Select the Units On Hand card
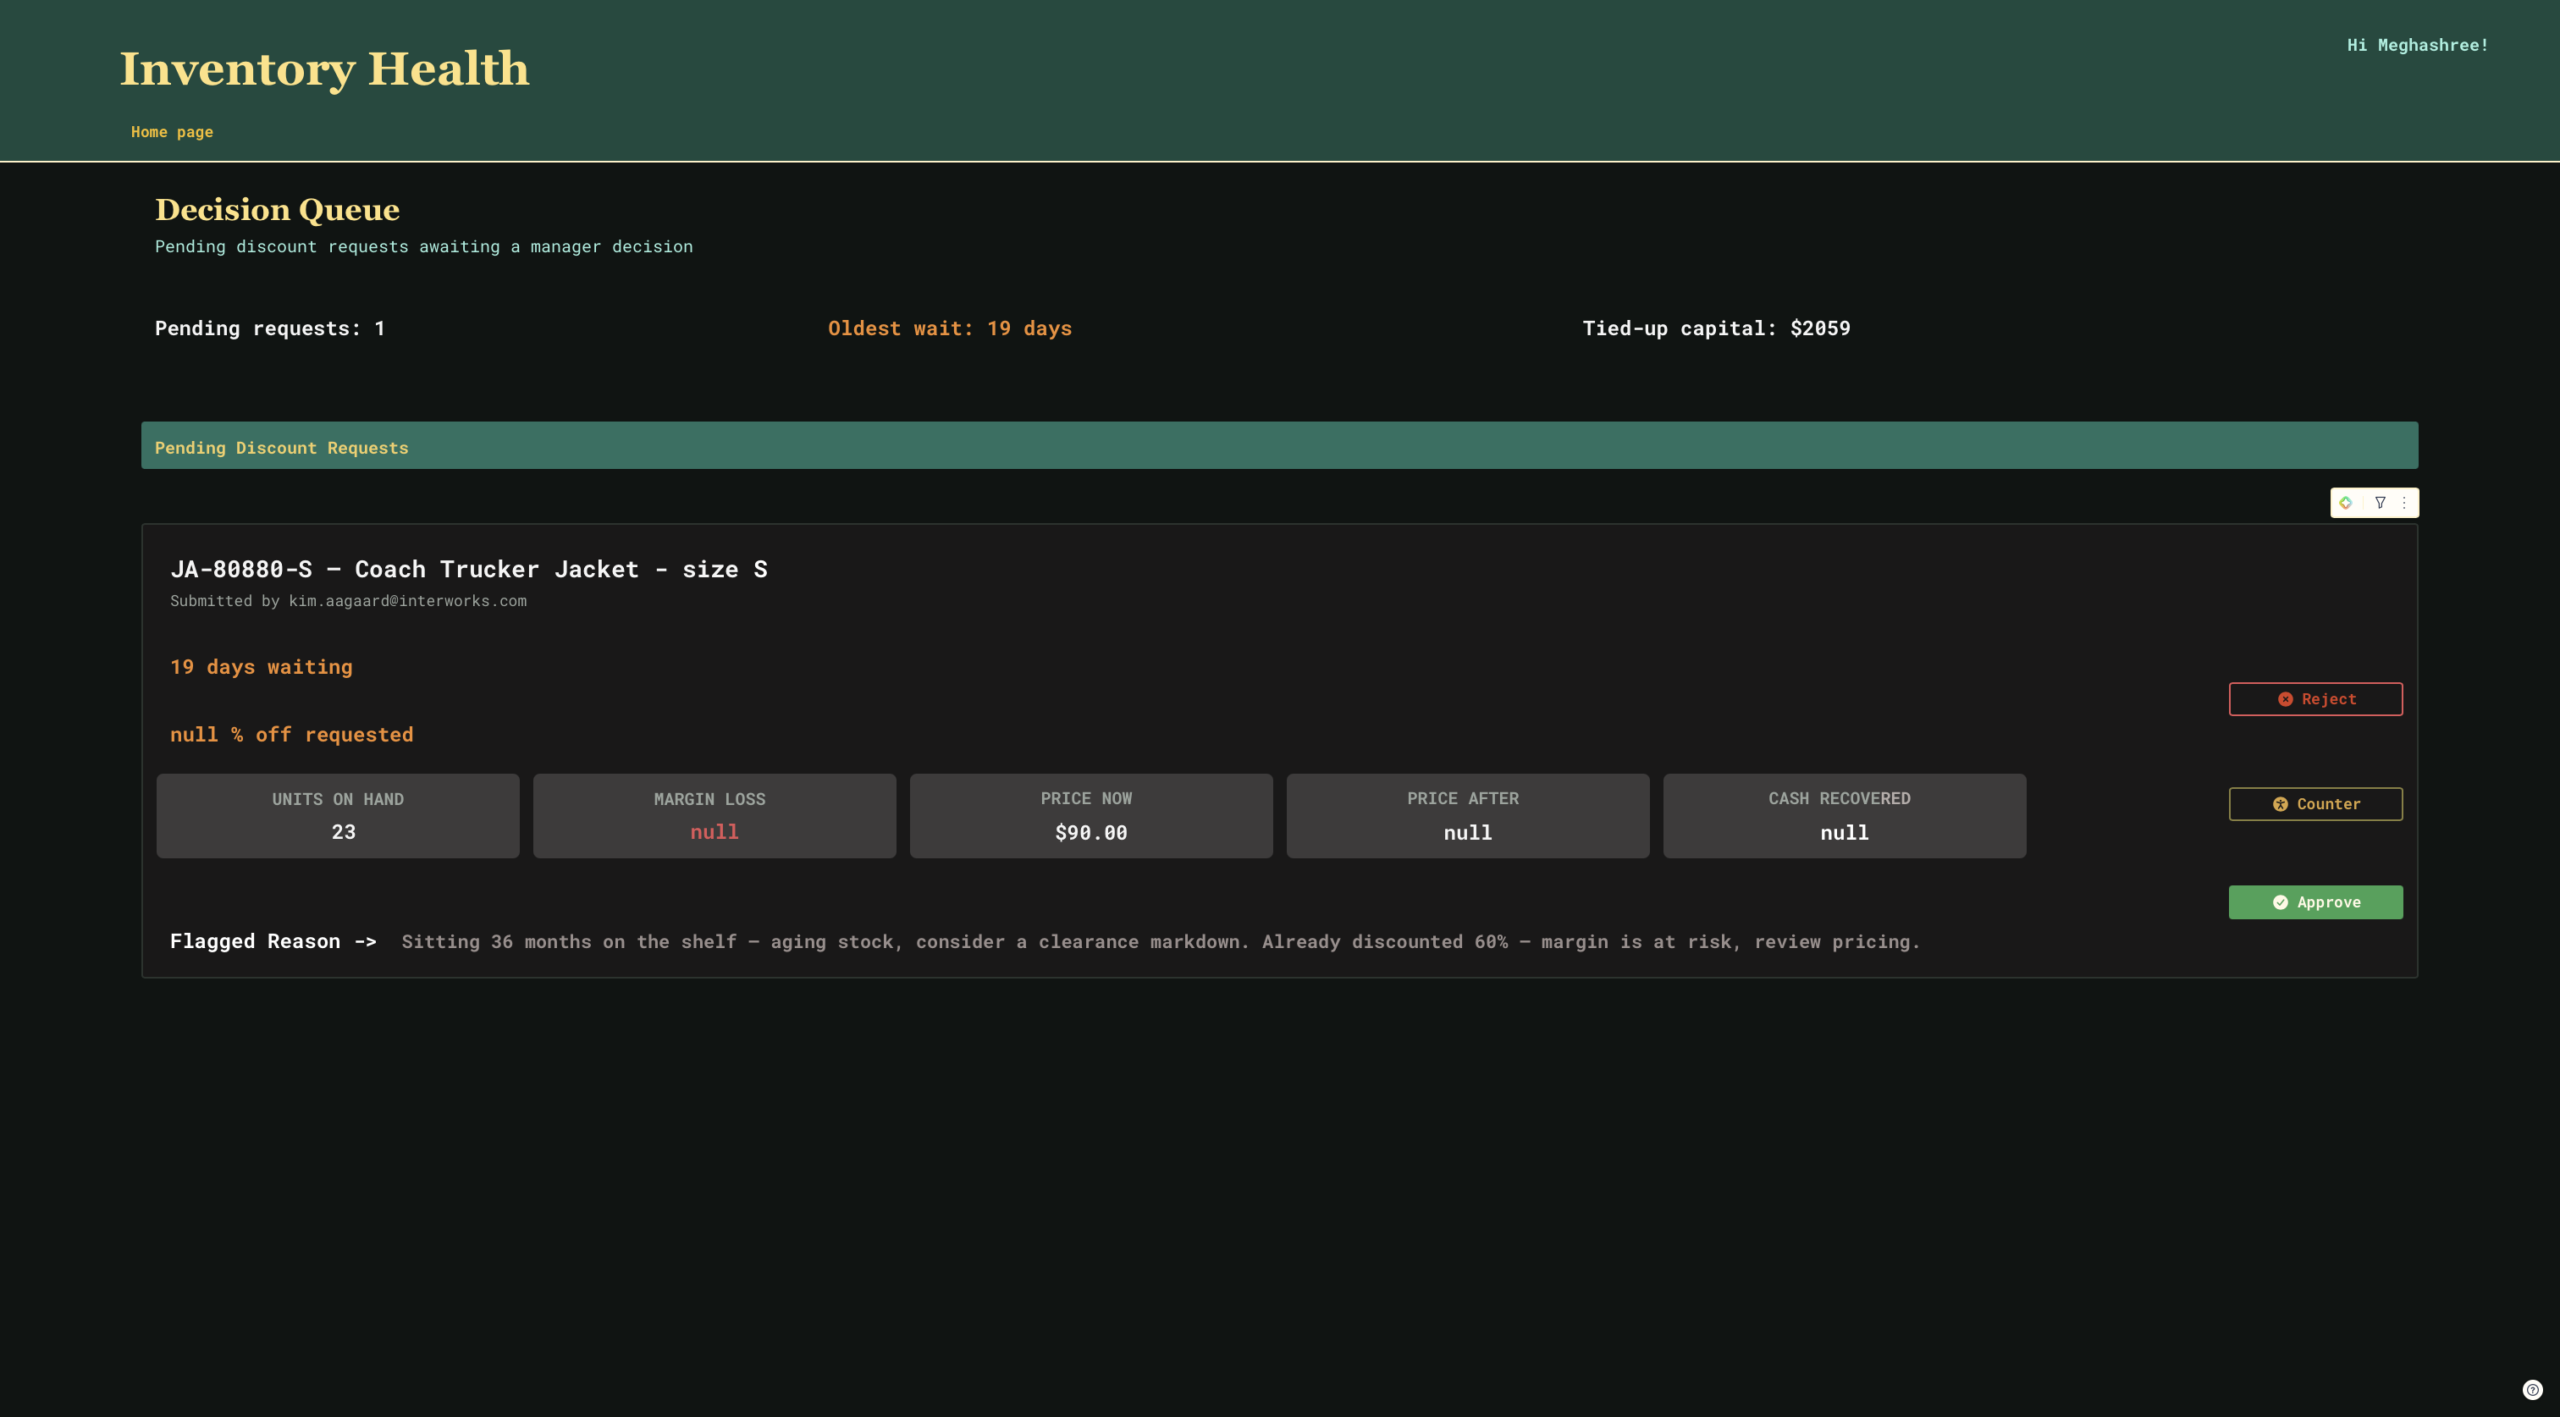This screenshot has height=1417, width=2560. pyautogui.click(x=338, y=816)
